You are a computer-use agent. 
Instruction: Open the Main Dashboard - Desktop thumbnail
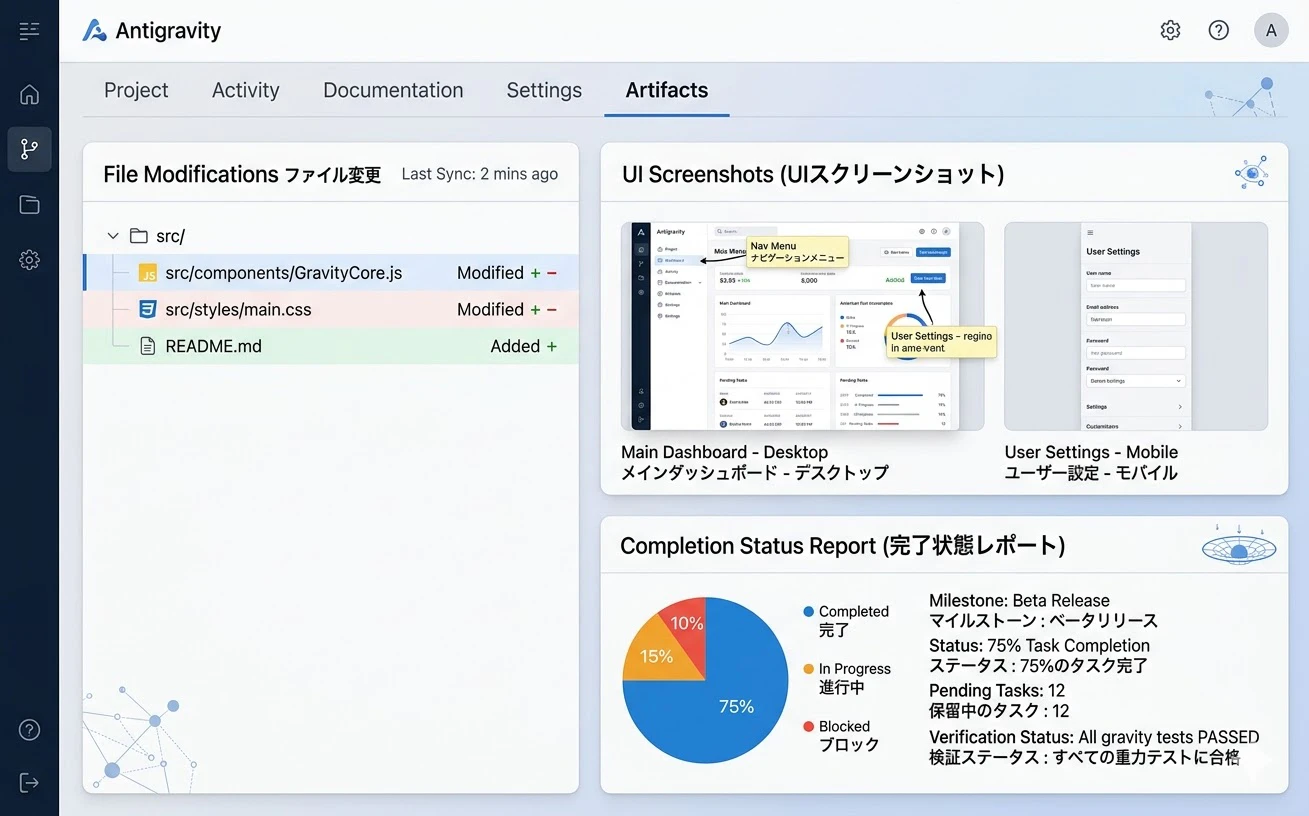pos(802,327)
